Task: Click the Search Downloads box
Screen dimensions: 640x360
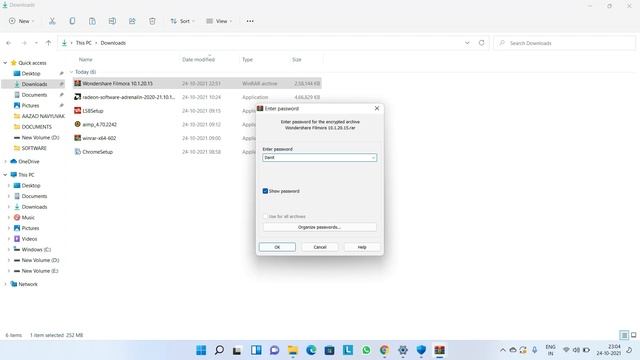Action: 565,43
